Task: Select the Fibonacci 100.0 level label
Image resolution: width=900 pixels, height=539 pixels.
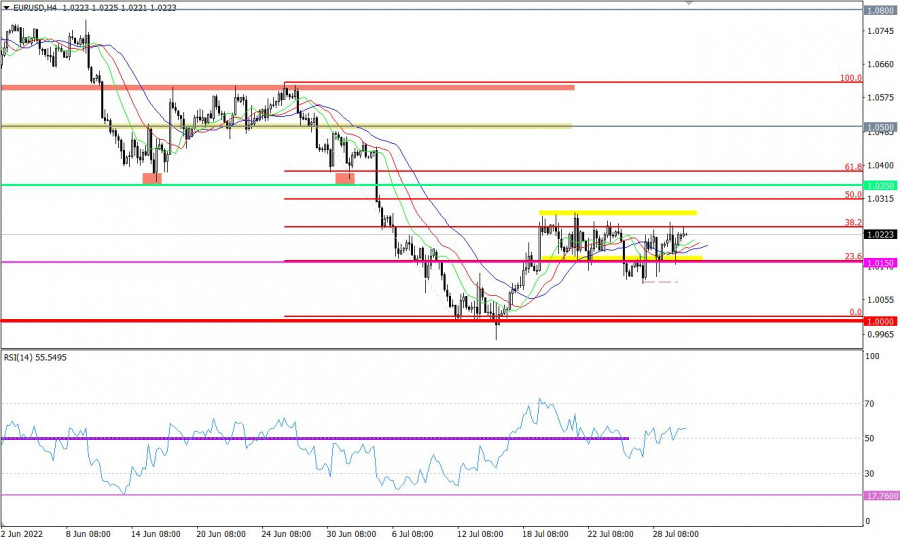Action: (850, 77)
